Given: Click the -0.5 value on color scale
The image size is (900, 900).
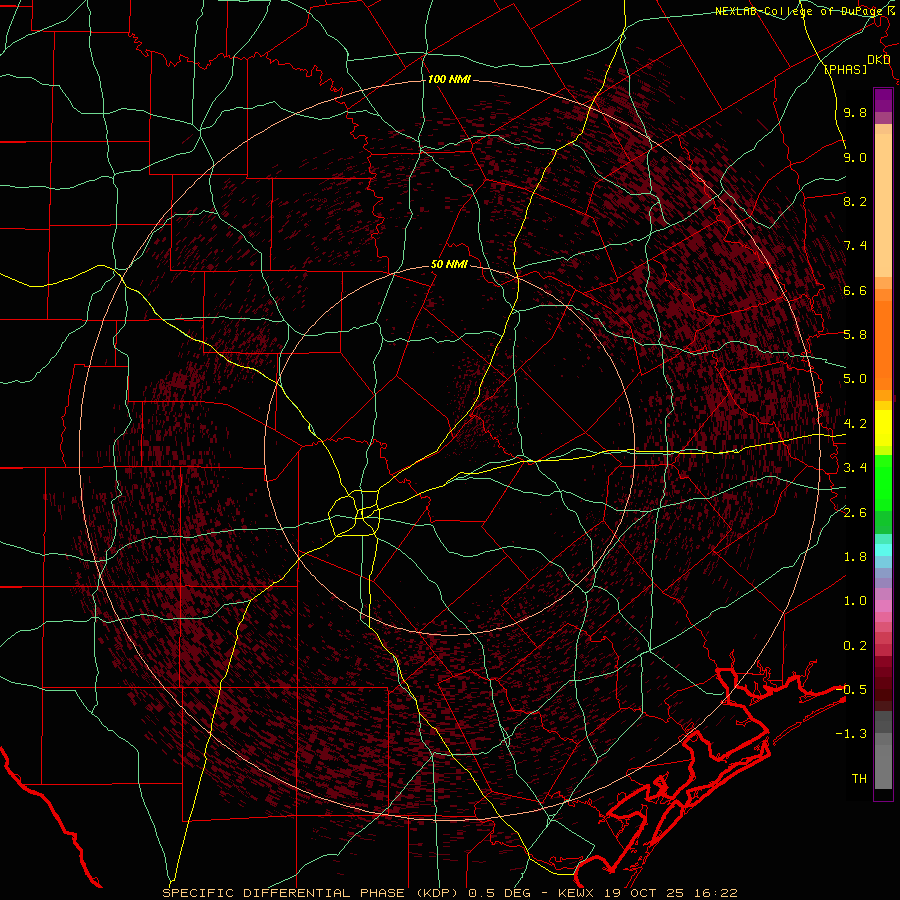Looking at the screenshot, I should click(852, 690).
